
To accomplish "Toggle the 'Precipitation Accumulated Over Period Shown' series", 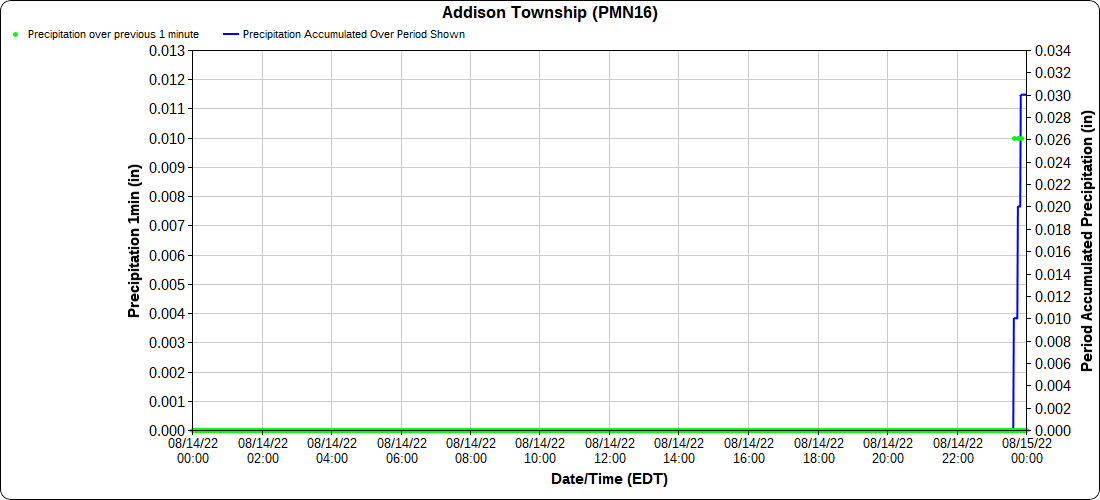I will point(354,34).
